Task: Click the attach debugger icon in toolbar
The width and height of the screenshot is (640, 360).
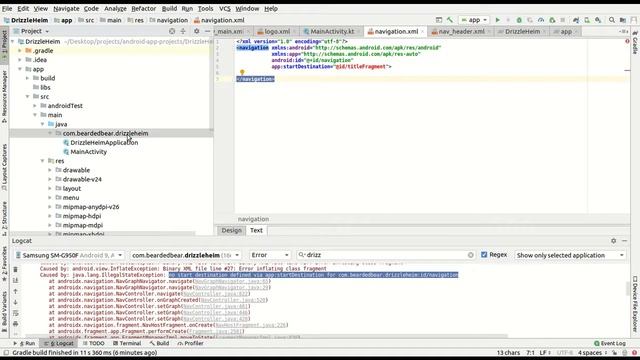Action: tap(552, 20)
